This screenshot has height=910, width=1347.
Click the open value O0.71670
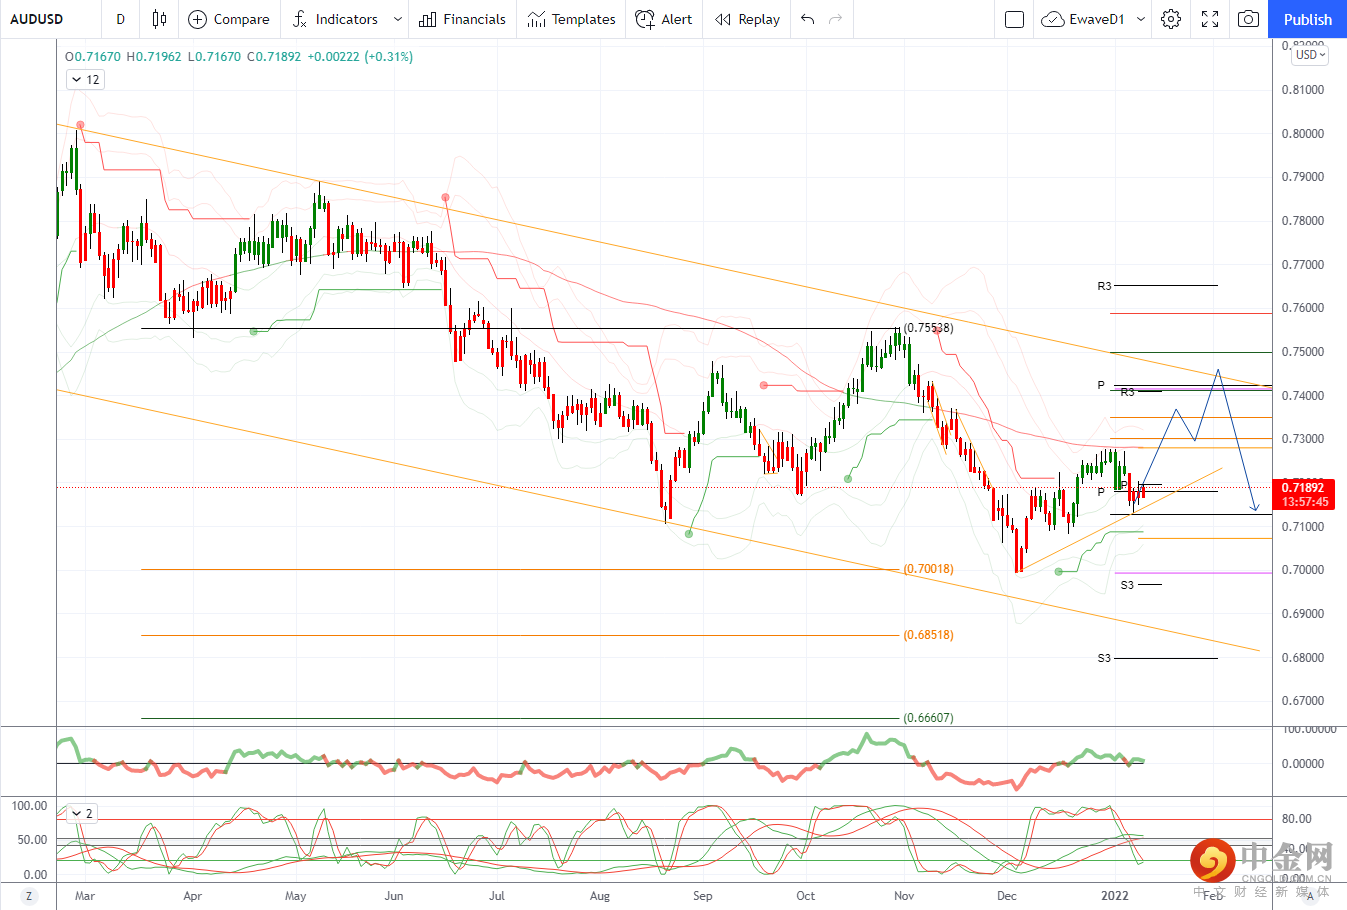tap(93, 57)
